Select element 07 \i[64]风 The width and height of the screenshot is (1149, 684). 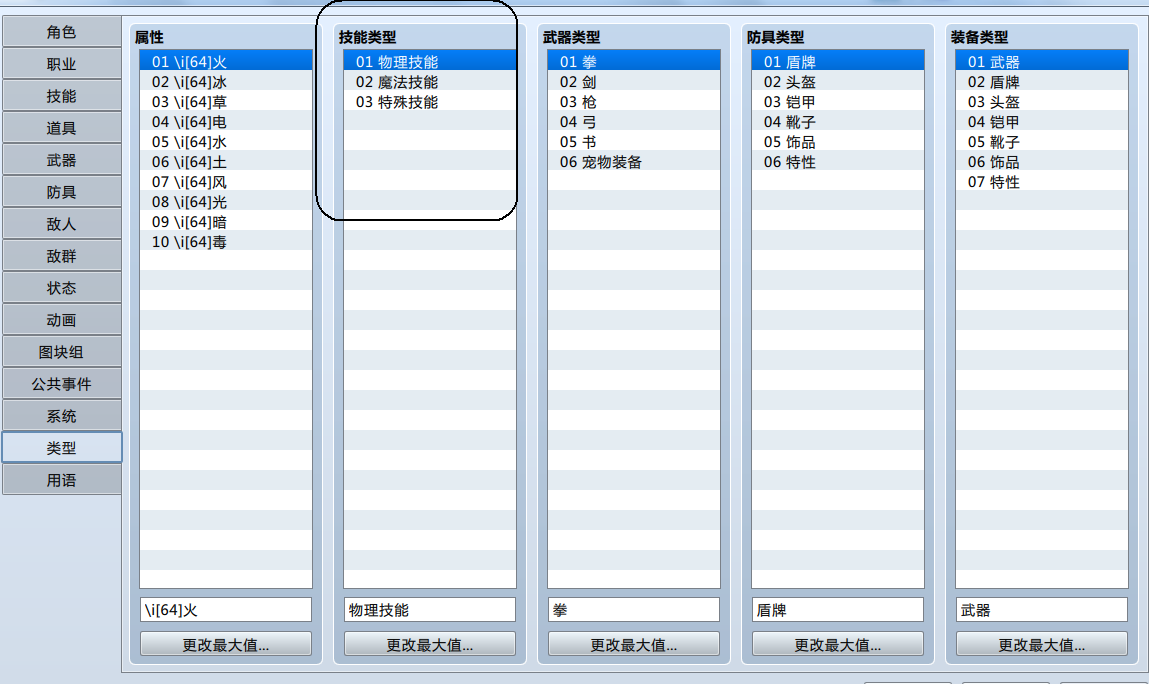point(226,181)
